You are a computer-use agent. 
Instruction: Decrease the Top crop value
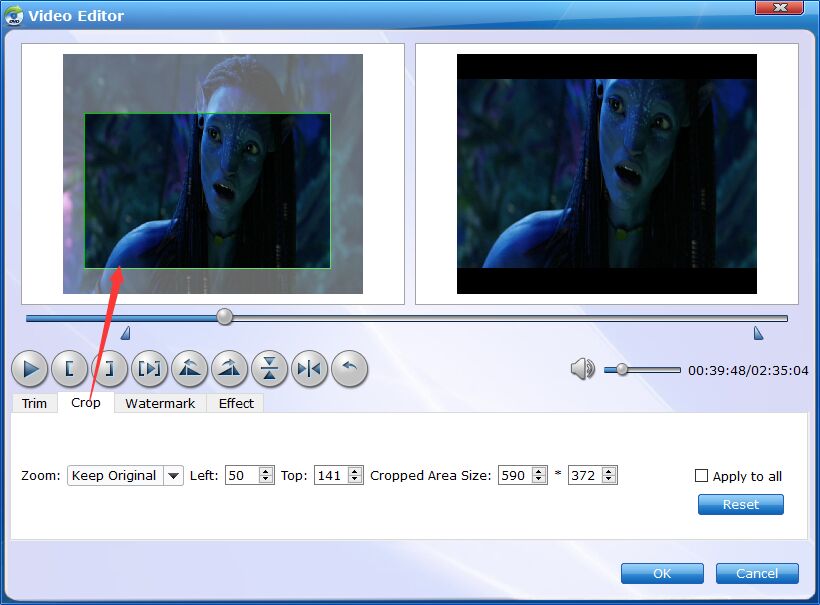[355, 480]
